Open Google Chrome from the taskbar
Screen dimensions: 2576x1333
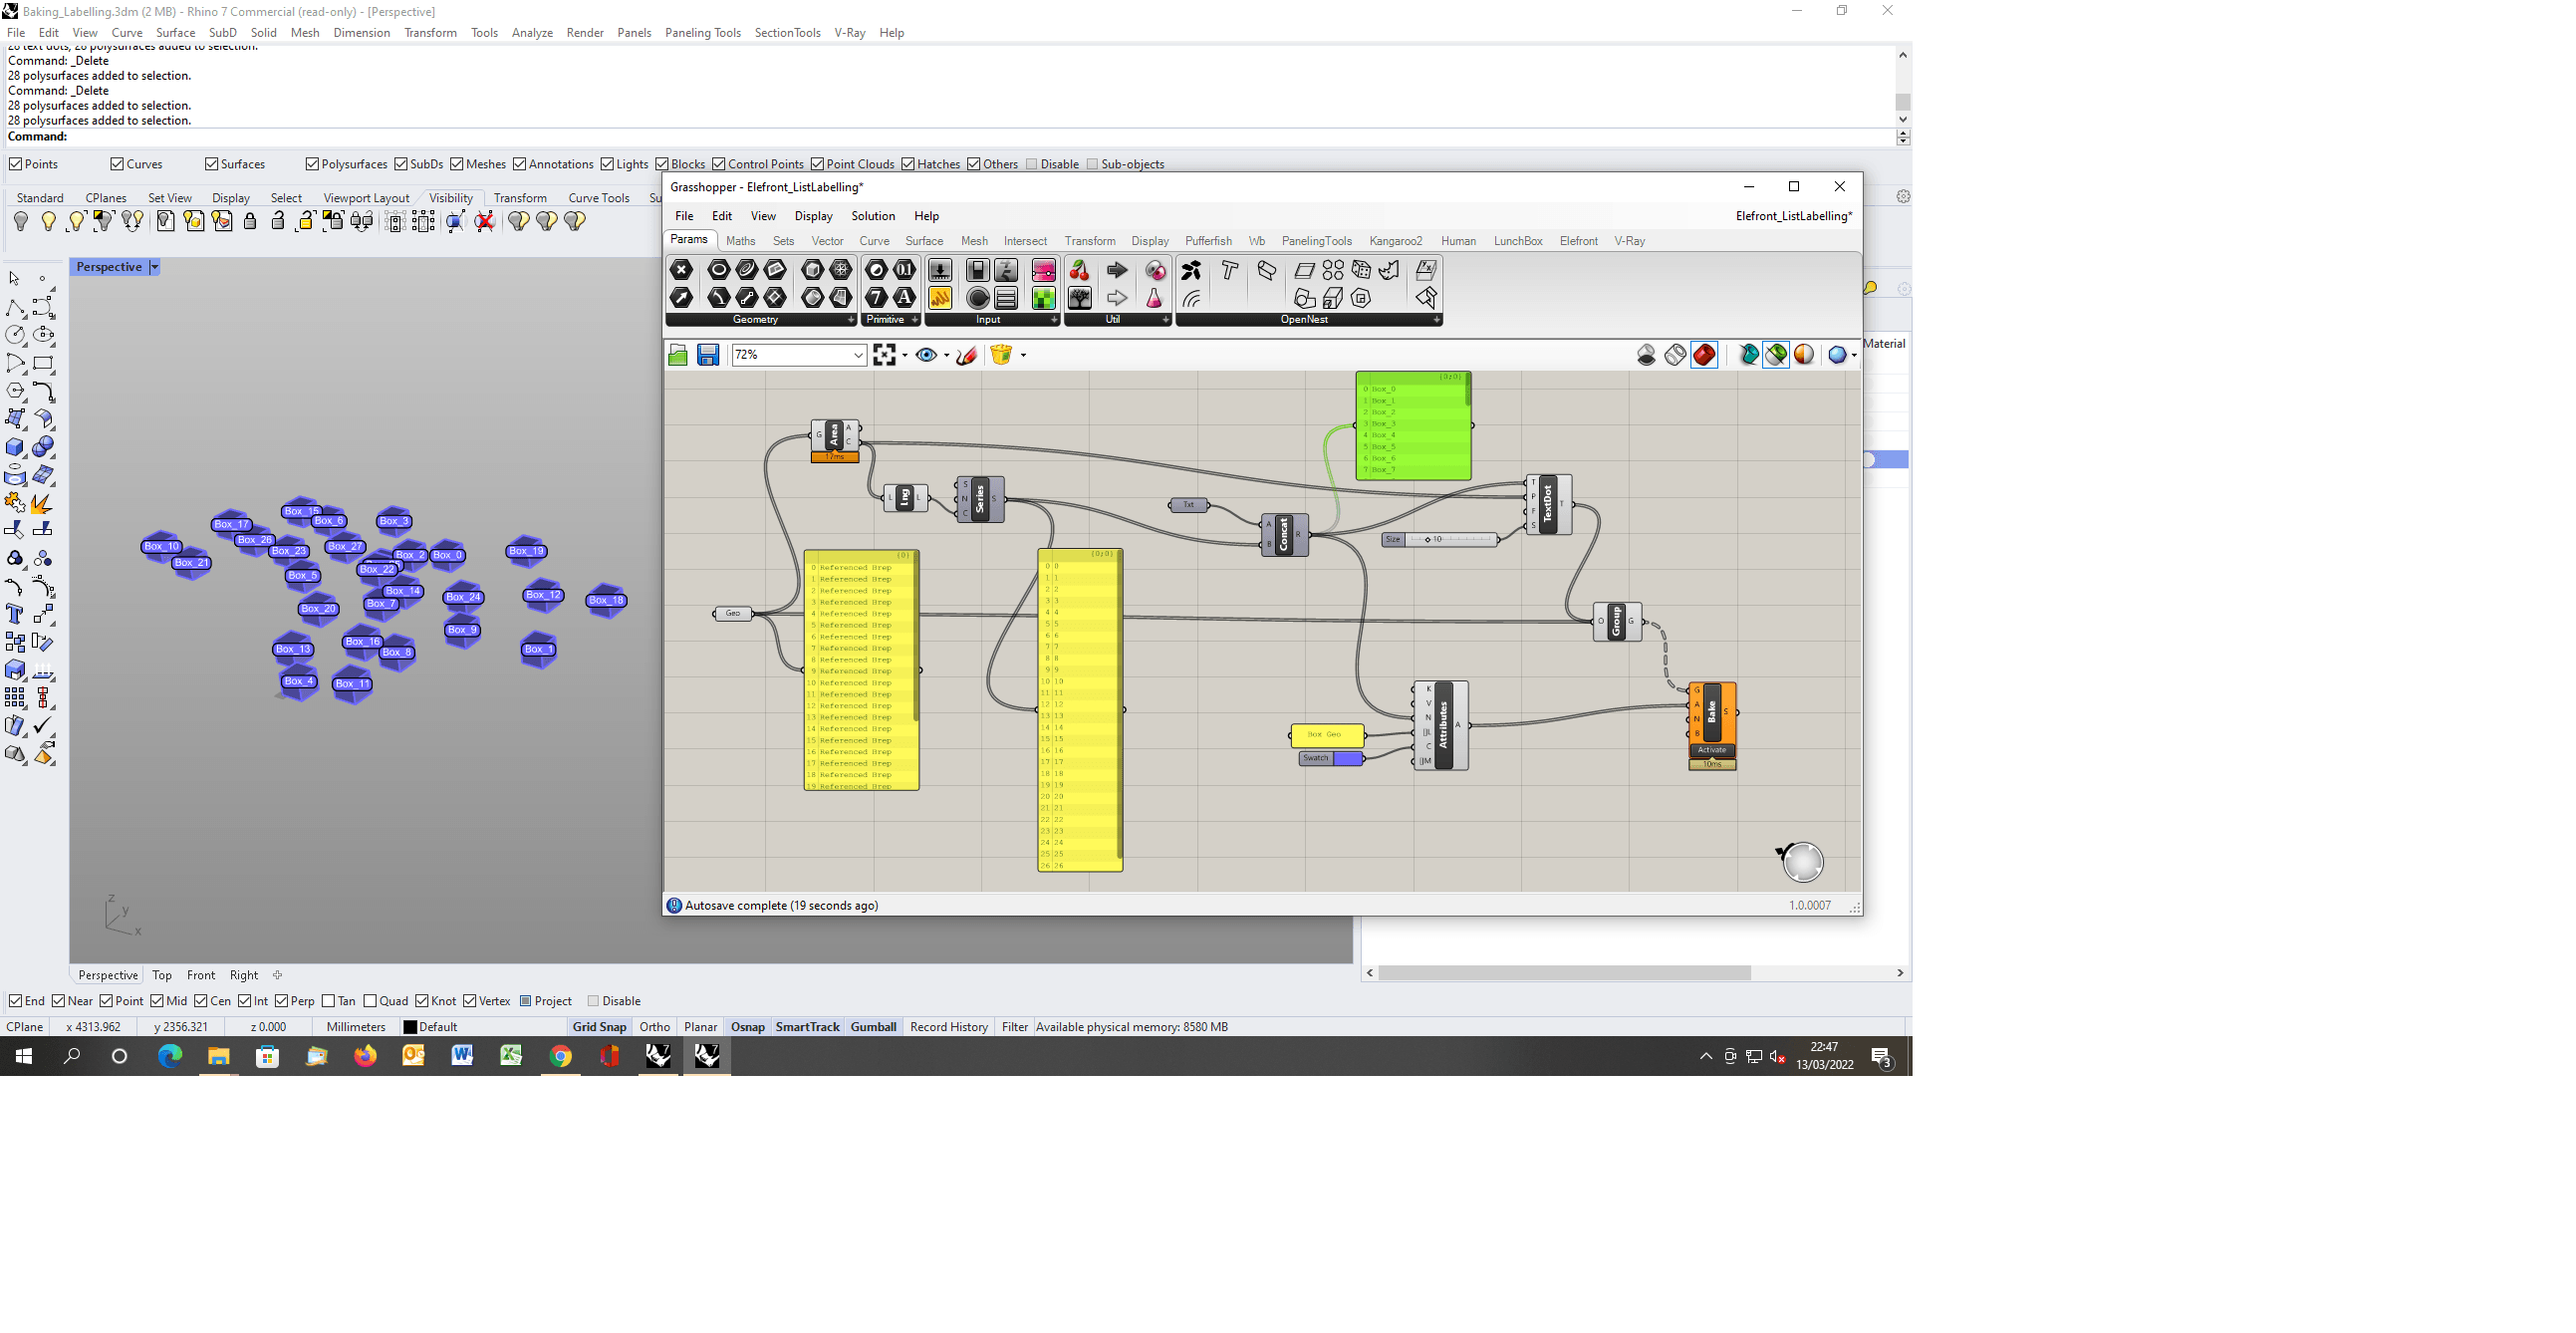tap(560, 1056)
